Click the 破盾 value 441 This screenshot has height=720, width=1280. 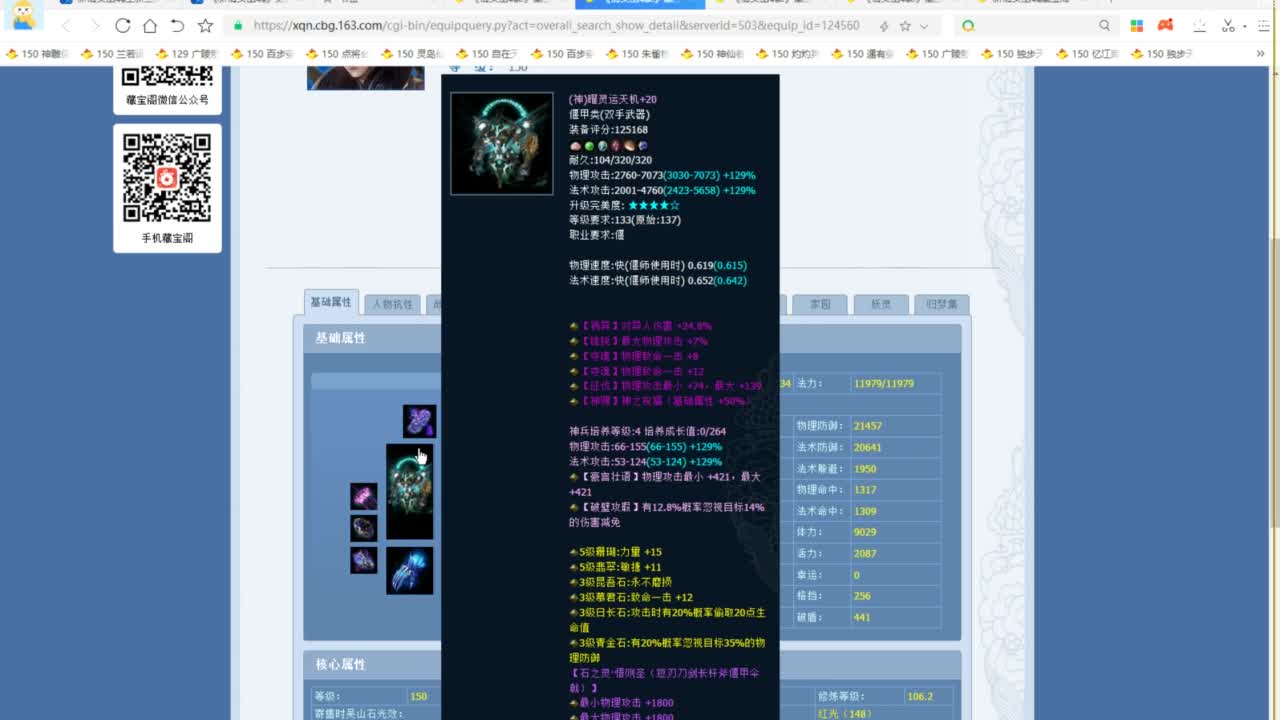point(862,618)
